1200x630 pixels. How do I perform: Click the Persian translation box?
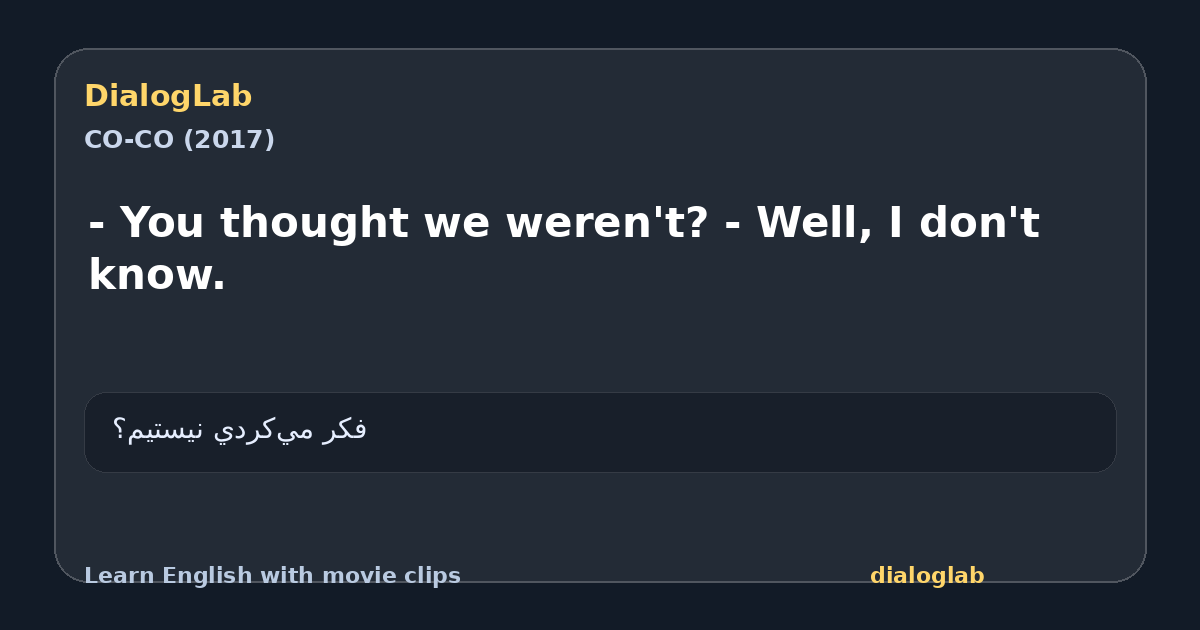(x=600, y=432)
